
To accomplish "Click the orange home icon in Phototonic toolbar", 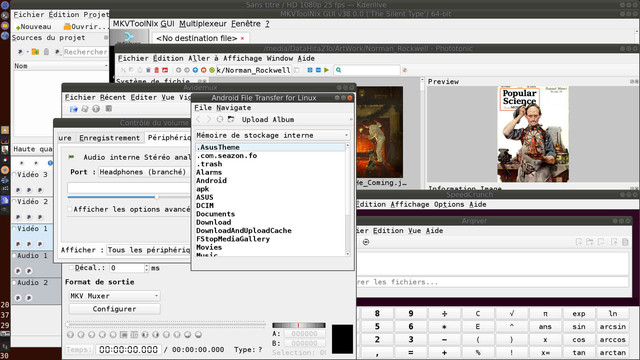I will (x=203, y=70).
